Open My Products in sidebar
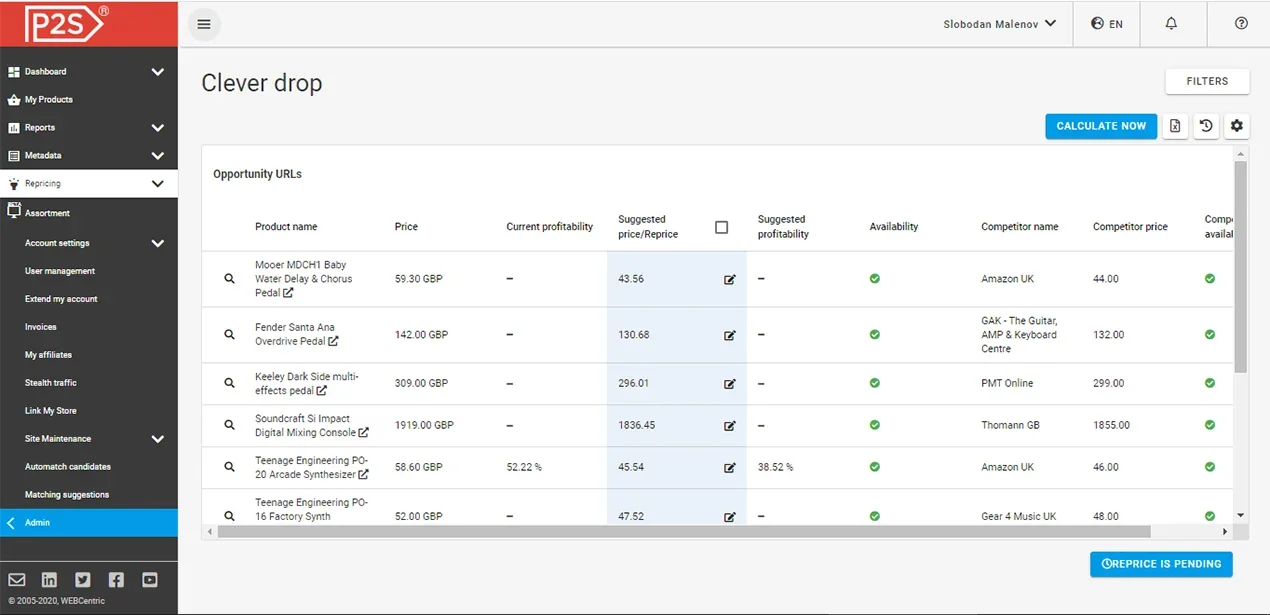Screen dimensions: 1270x615 coord(49,100)
